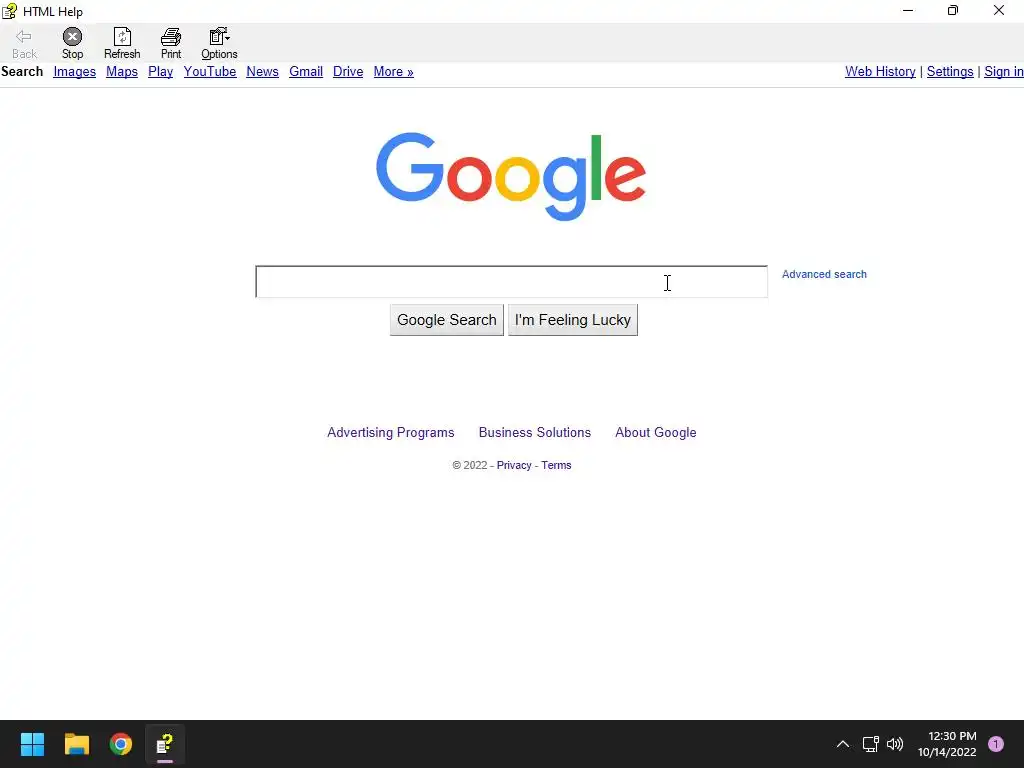
Task: Minimize the HTML Help window
Action: (908, 10)
